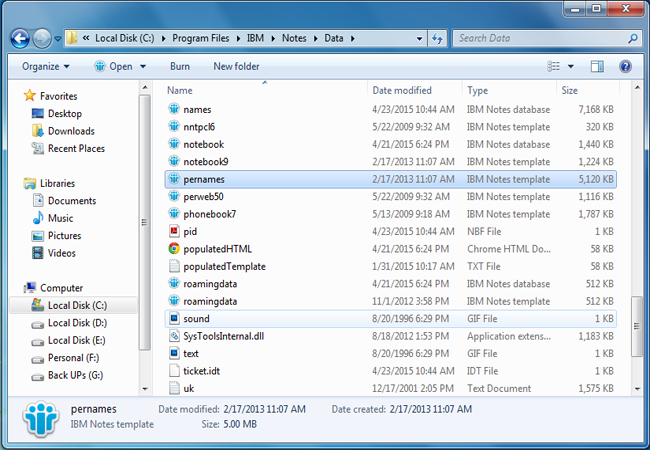
Task: Open Pictures library
Action: pos(64,235)
